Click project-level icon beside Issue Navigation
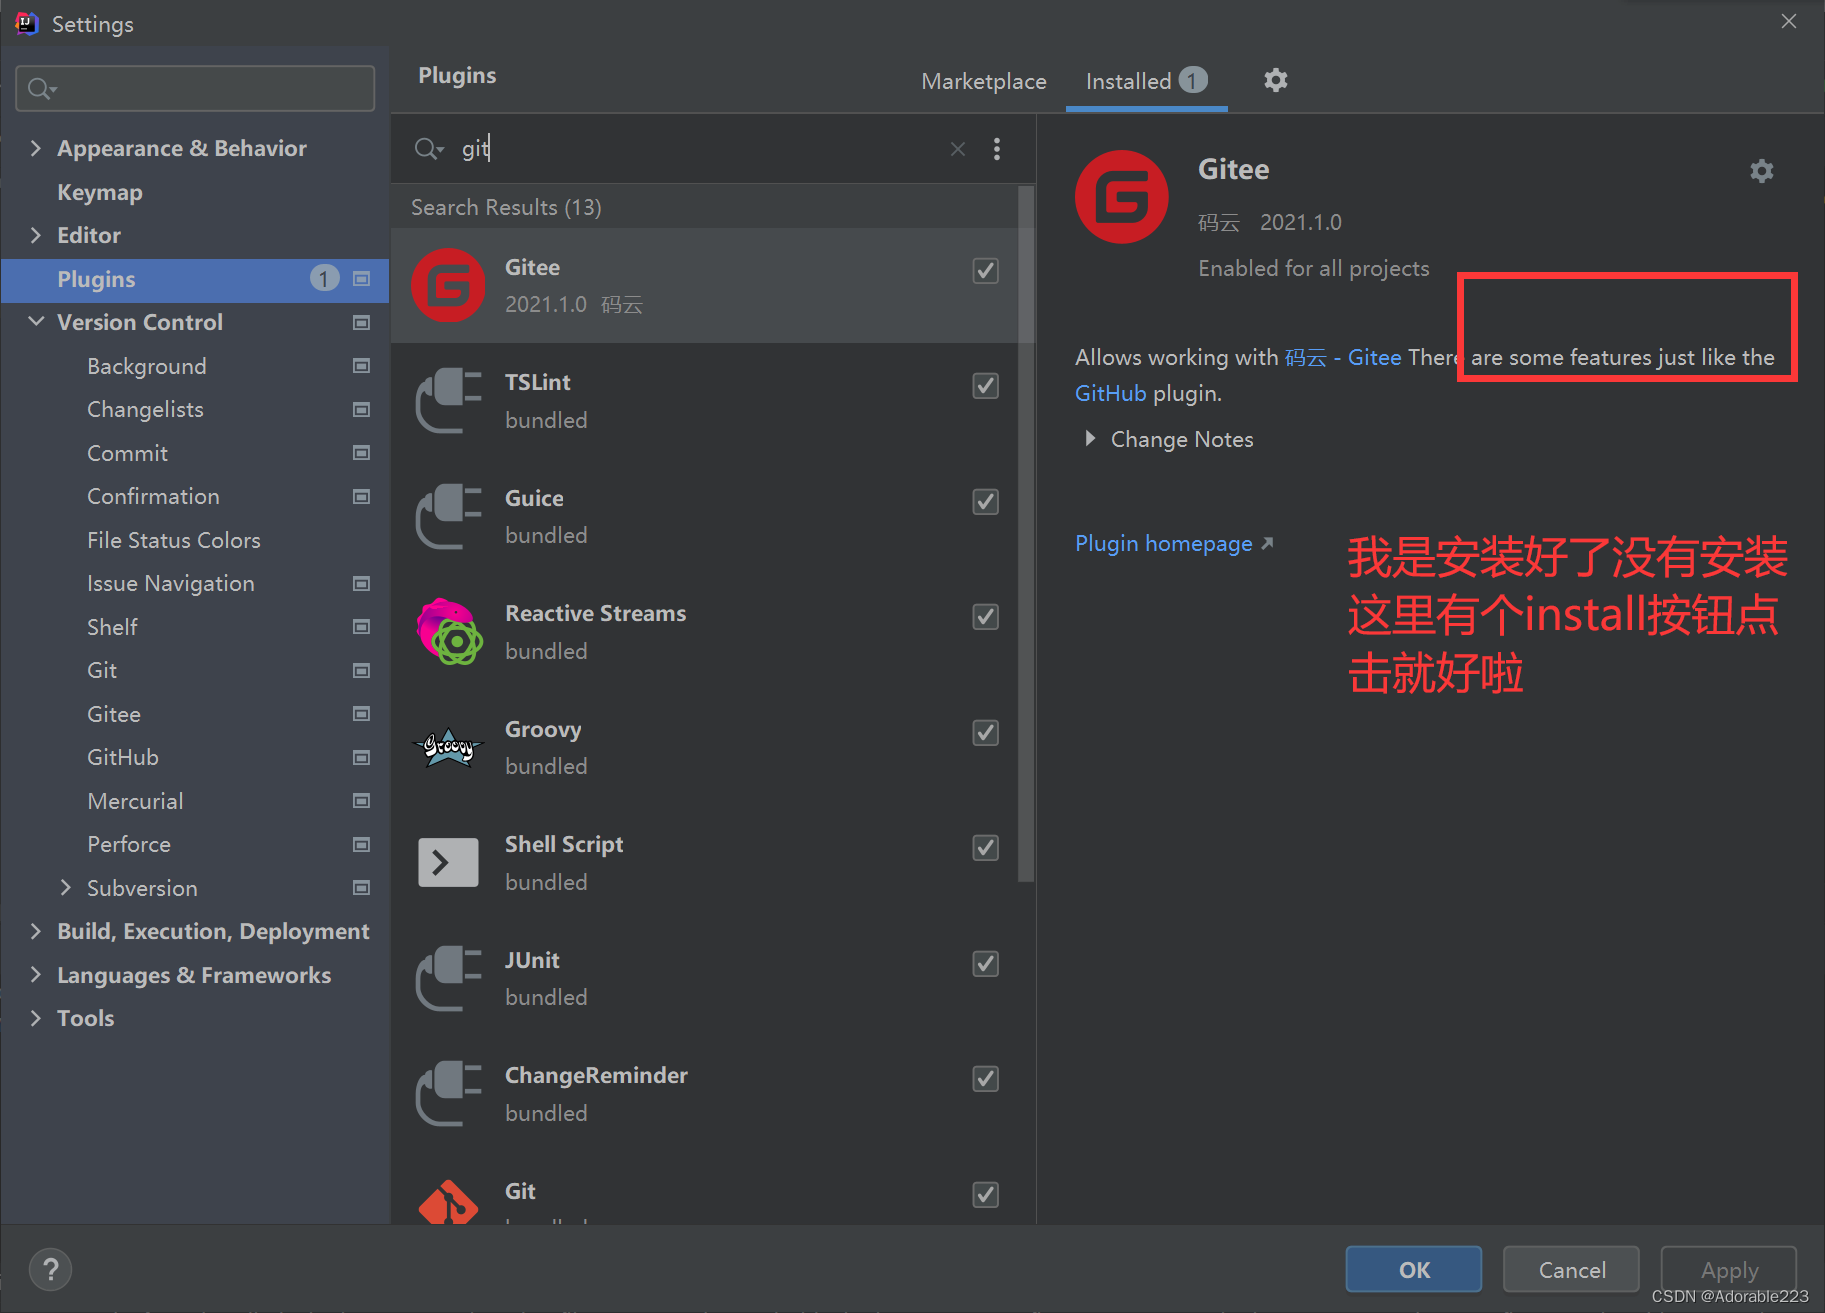The width and height of the screenshot is (1825, 1313). (x=361, y=583)
